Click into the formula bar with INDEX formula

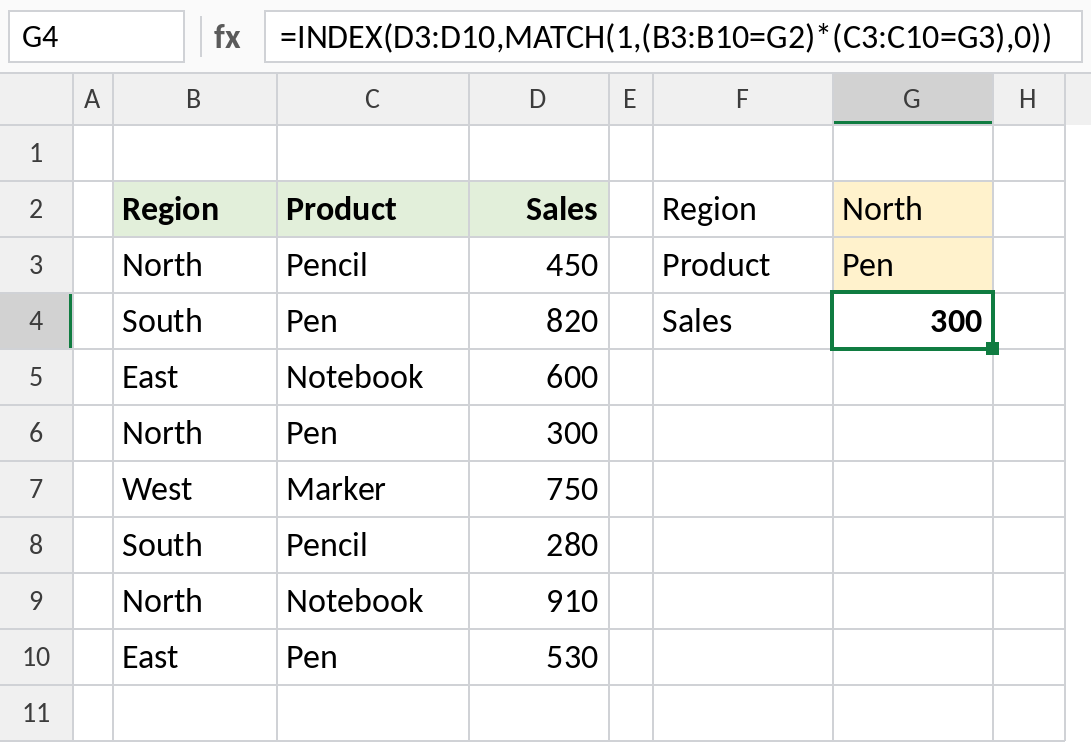coord(673,37)
